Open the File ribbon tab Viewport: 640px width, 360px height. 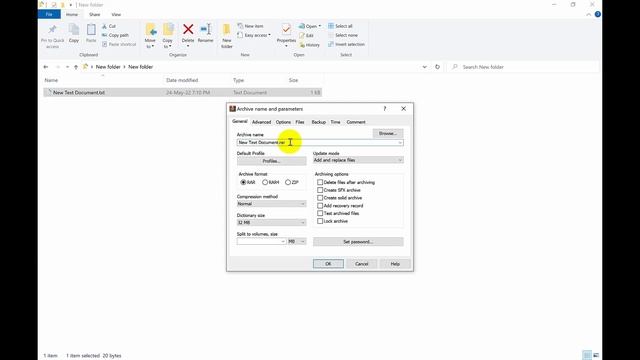[x=49, y=14]
